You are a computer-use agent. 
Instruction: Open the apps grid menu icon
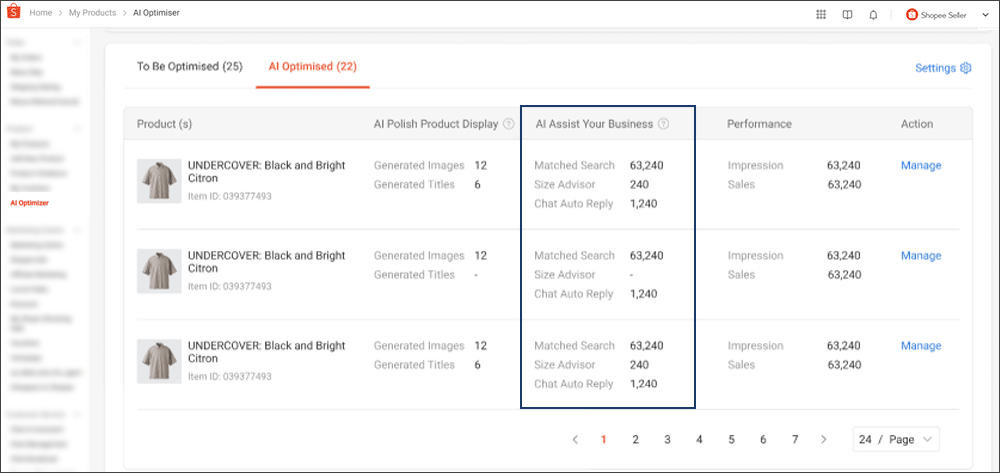point(821,14)
